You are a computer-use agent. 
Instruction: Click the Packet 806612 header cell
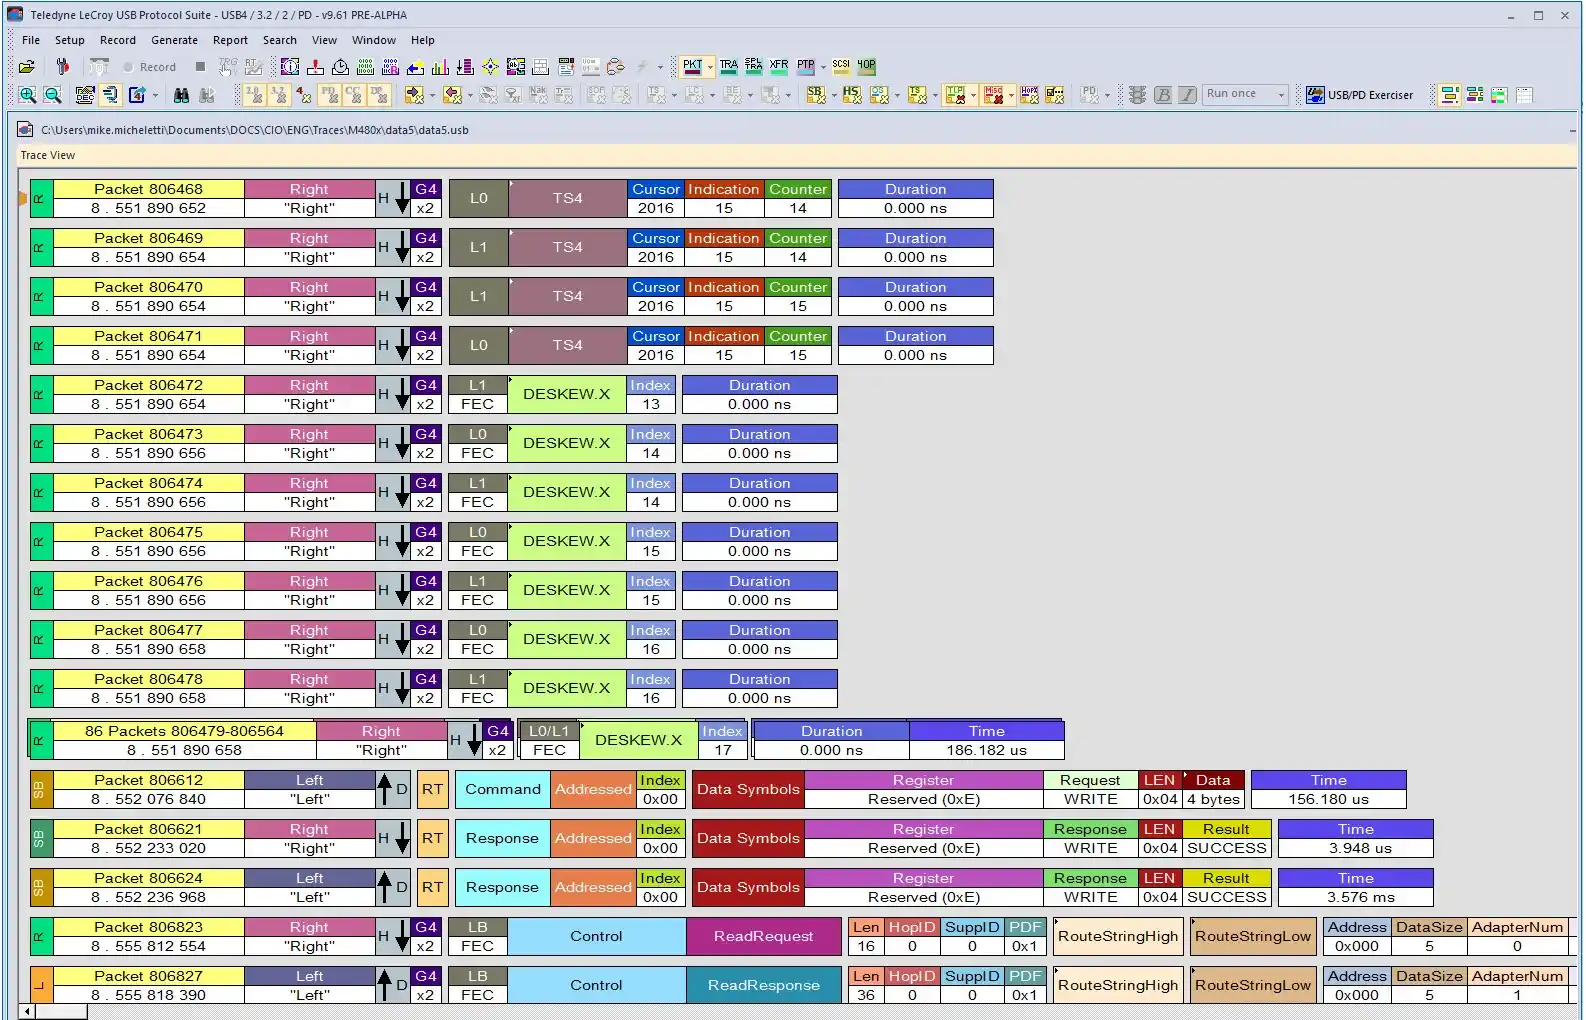click(148, 780)
